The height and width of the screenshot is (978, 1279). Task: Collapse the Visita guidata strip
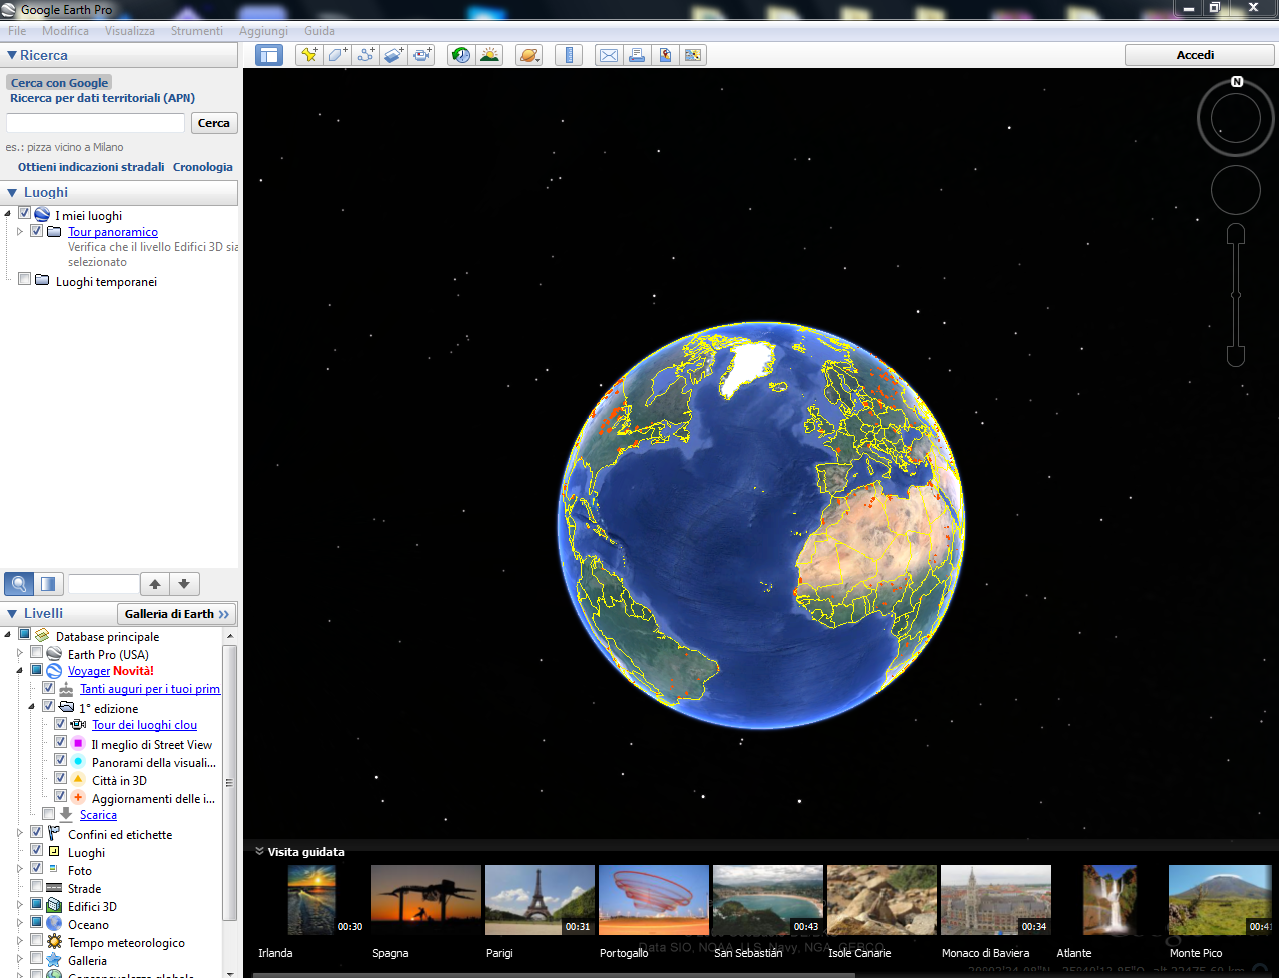click(259, 852)
